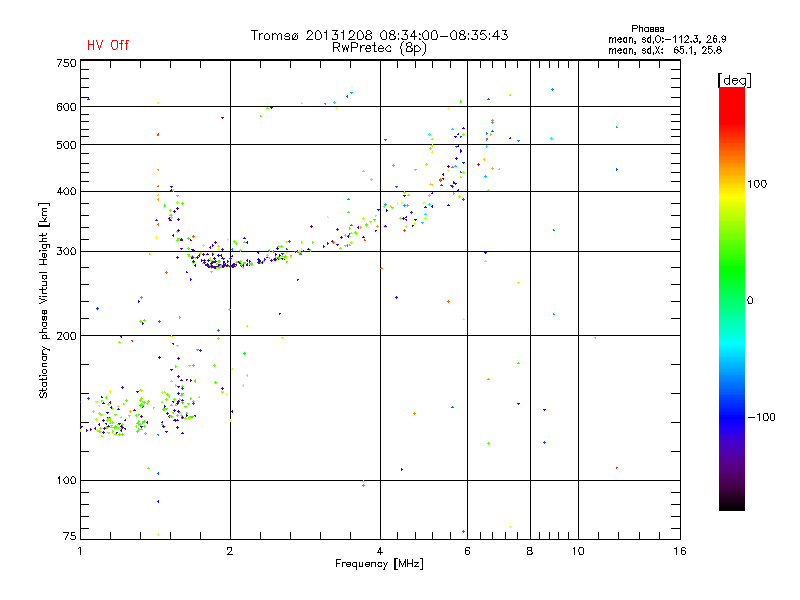Click the '6' frequency axis tick label
This screenshot has height=600, width=800.
pos(467,551)
